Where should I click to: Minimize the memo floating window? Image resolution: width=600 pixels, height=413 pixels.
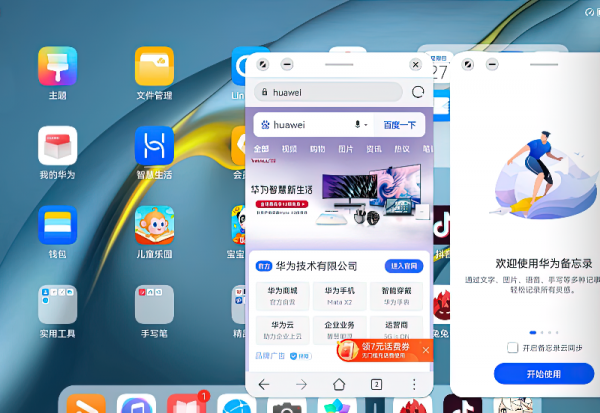click(x=492, y=64)
